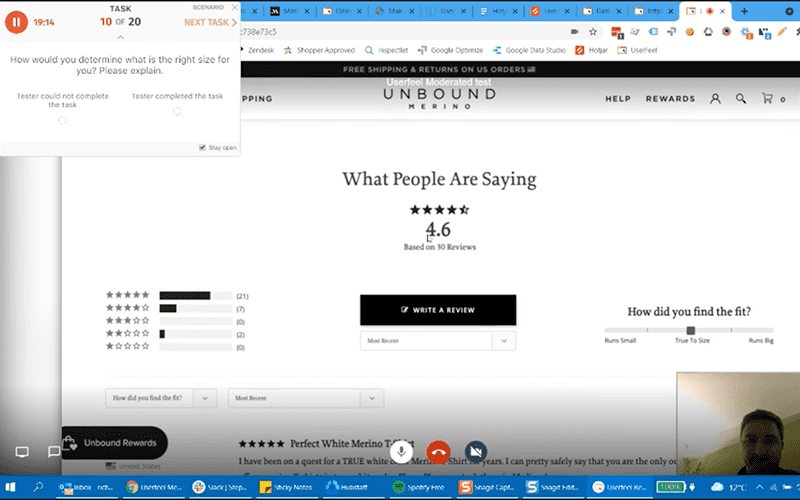This screenshot has width=800, height=500.
Task: Bookmark this page with the star icon
Action: pos(593,32)
